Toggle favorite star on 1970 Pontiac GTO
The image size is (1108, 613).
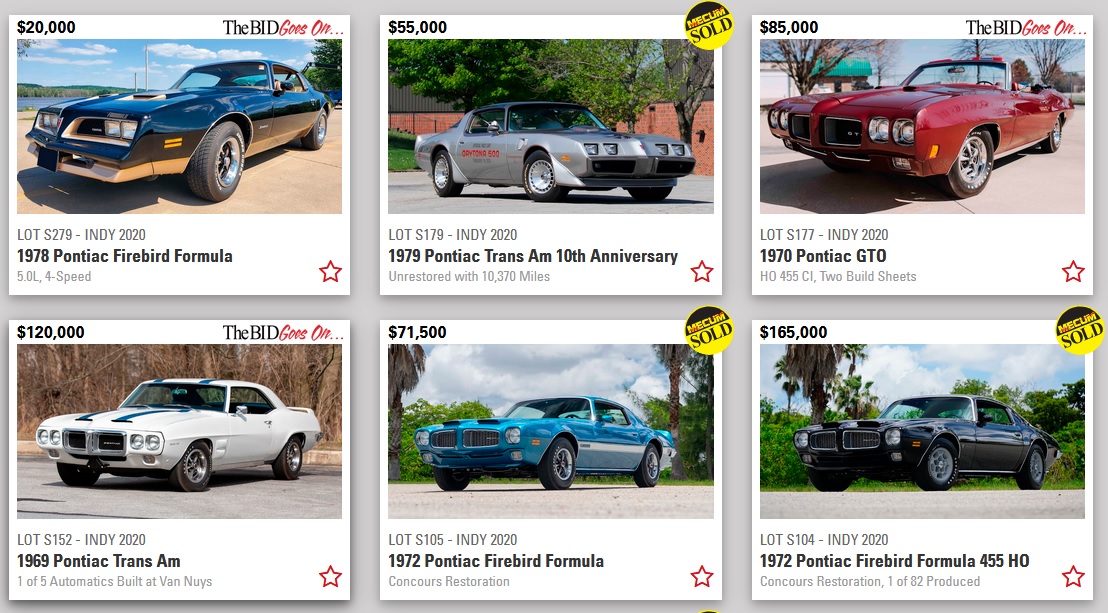pos(1073,272)
